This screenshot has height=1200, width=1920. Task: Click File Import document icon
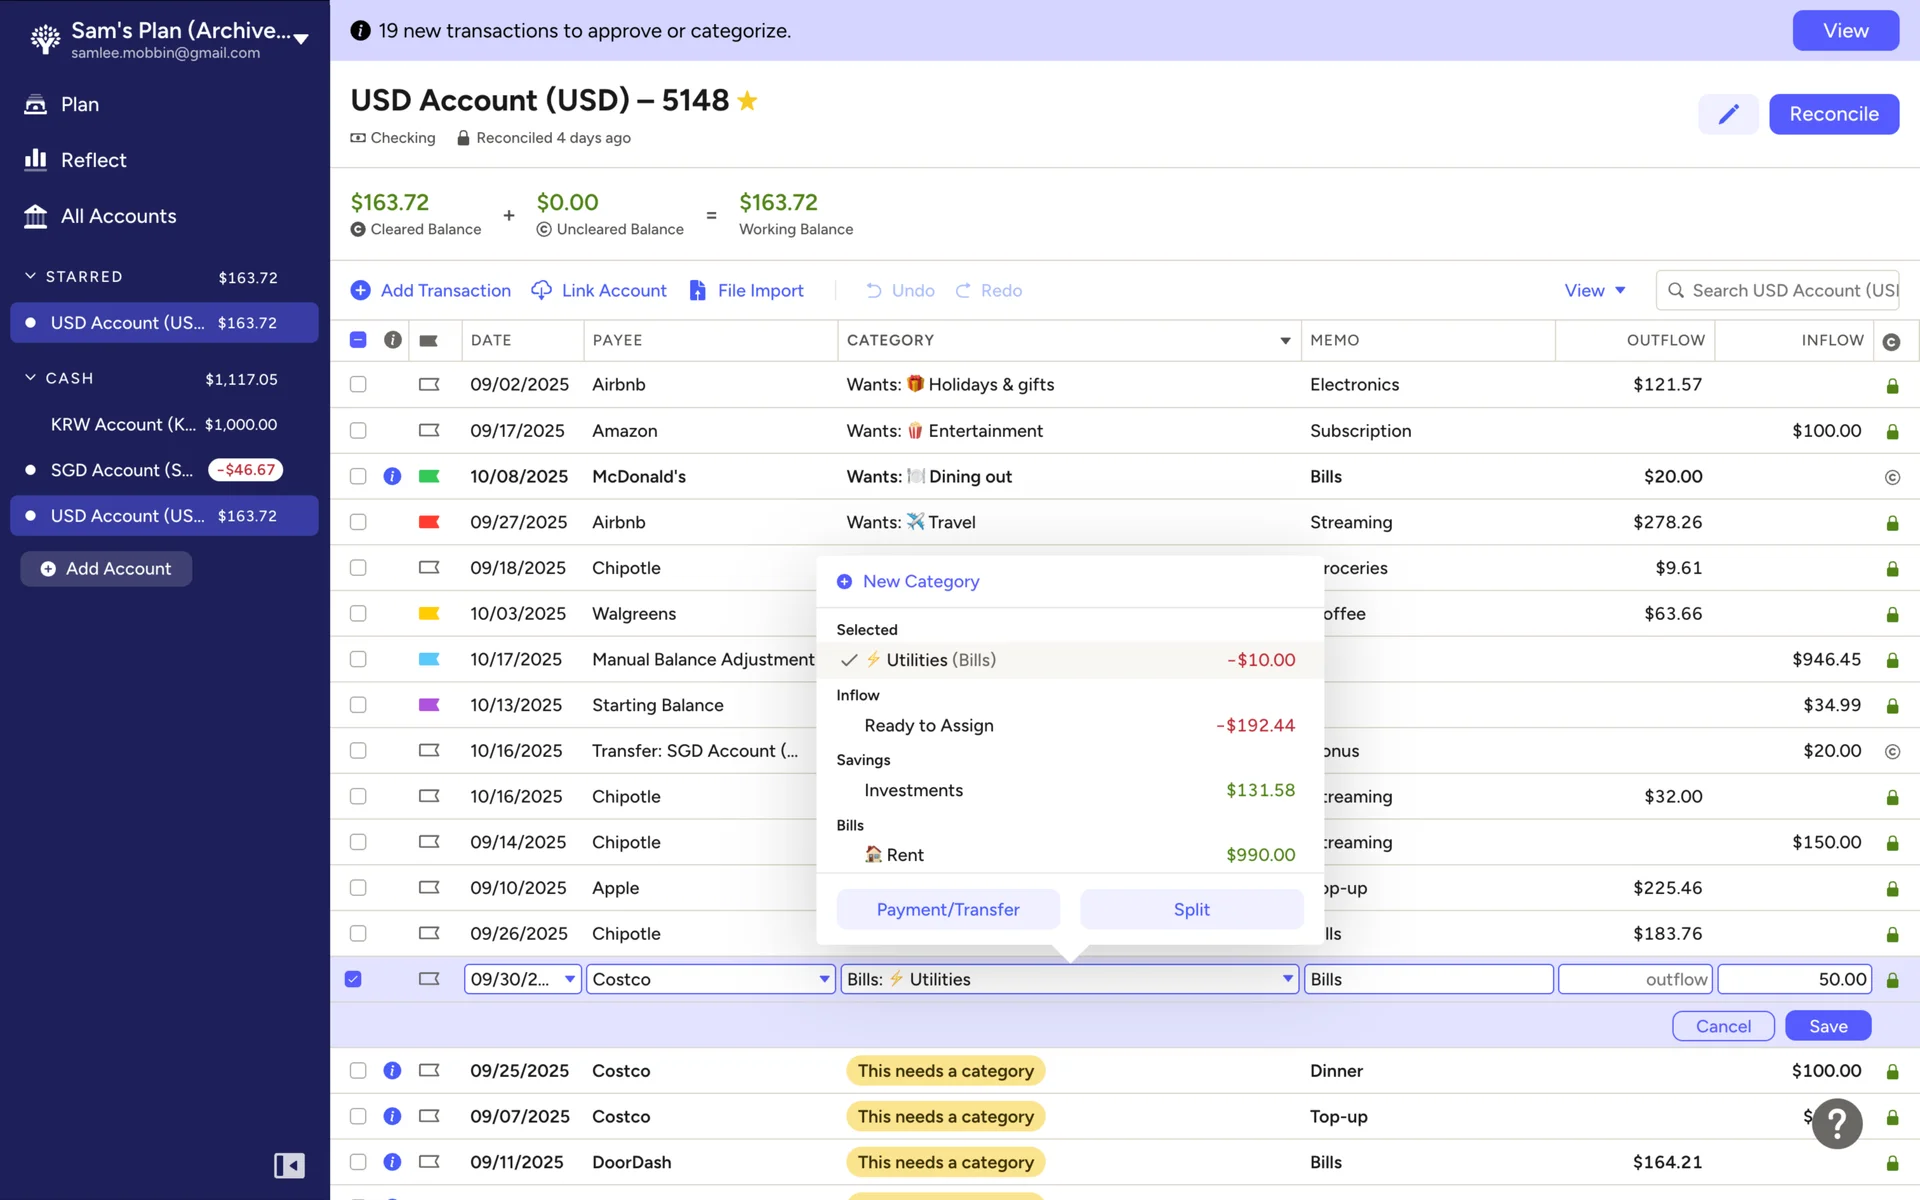698,290
